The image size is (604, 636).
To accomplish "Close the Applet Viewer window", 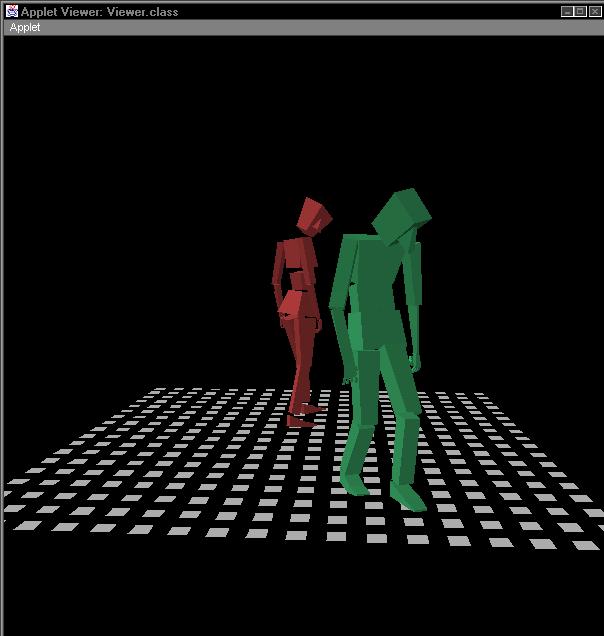I will (x=594, y=11).
